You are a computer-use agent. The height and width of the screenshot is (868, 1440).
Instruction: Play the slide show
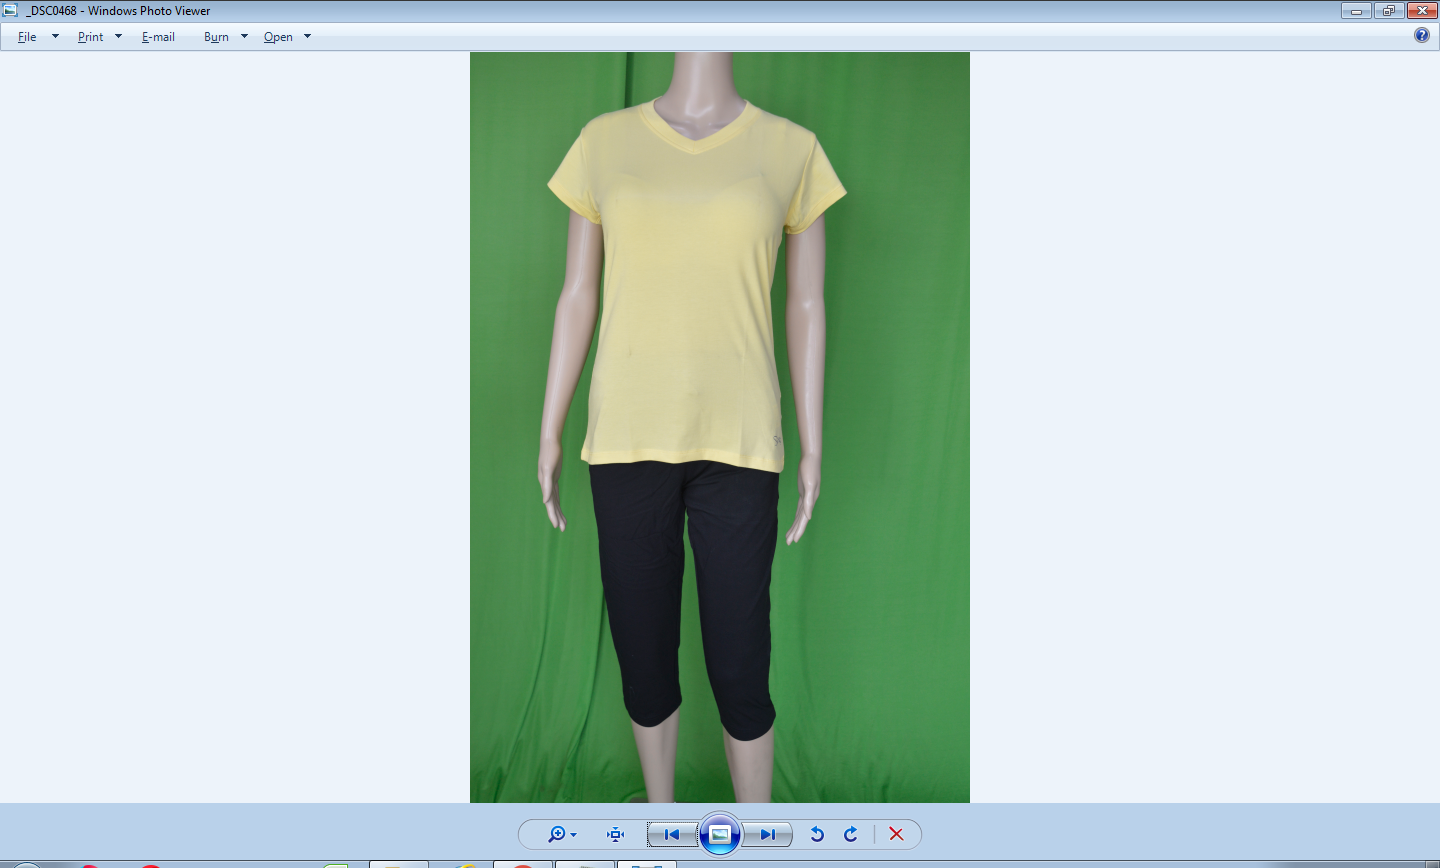720,834
